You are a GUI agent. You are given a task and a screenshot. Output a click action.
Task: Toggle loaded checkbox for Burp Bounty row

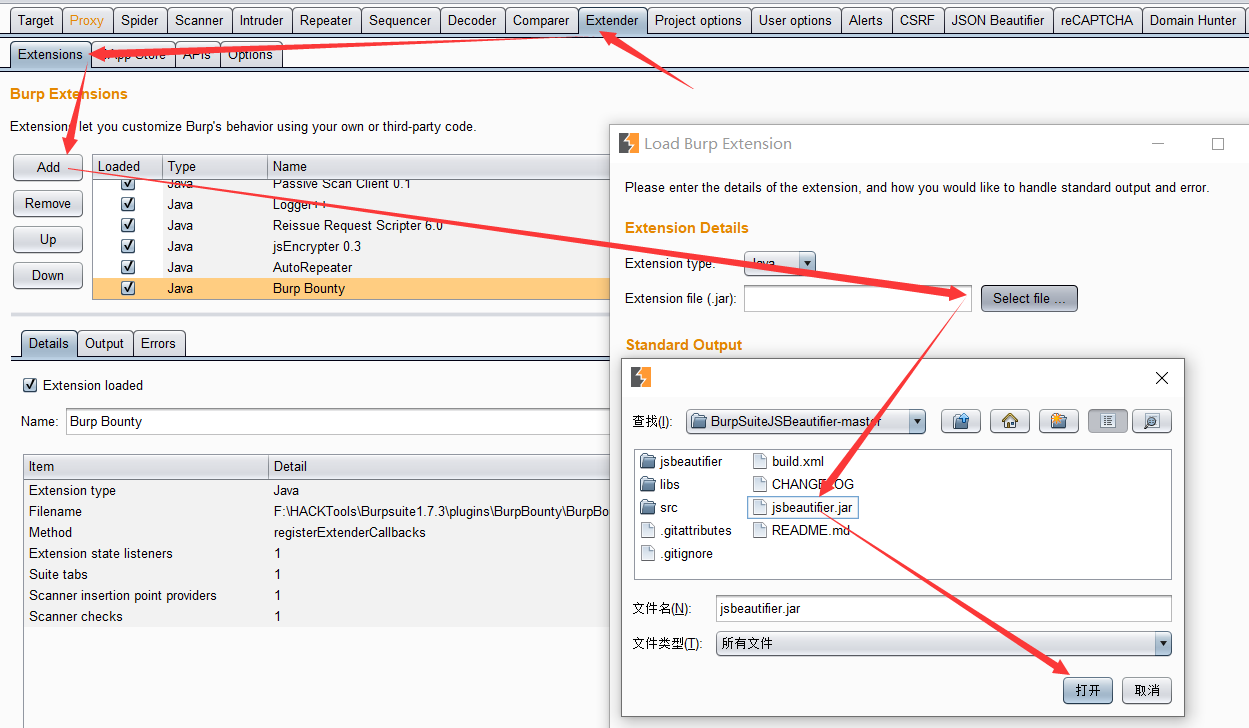(127, 288)
